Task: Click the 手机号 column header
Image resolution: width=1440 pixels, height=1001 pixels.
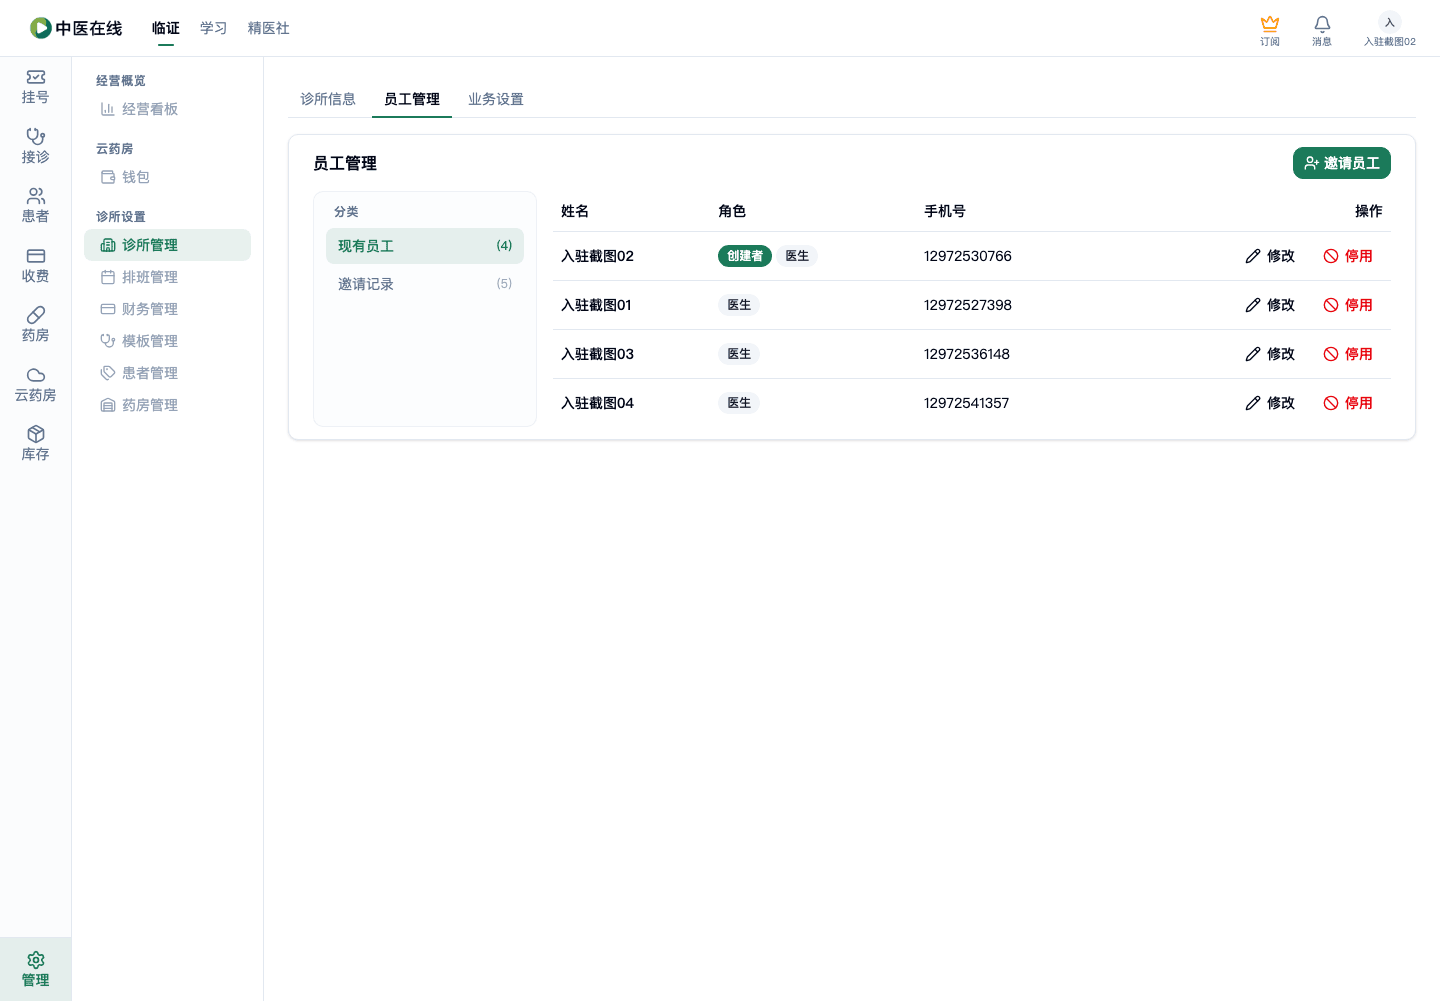Action: 945,211
